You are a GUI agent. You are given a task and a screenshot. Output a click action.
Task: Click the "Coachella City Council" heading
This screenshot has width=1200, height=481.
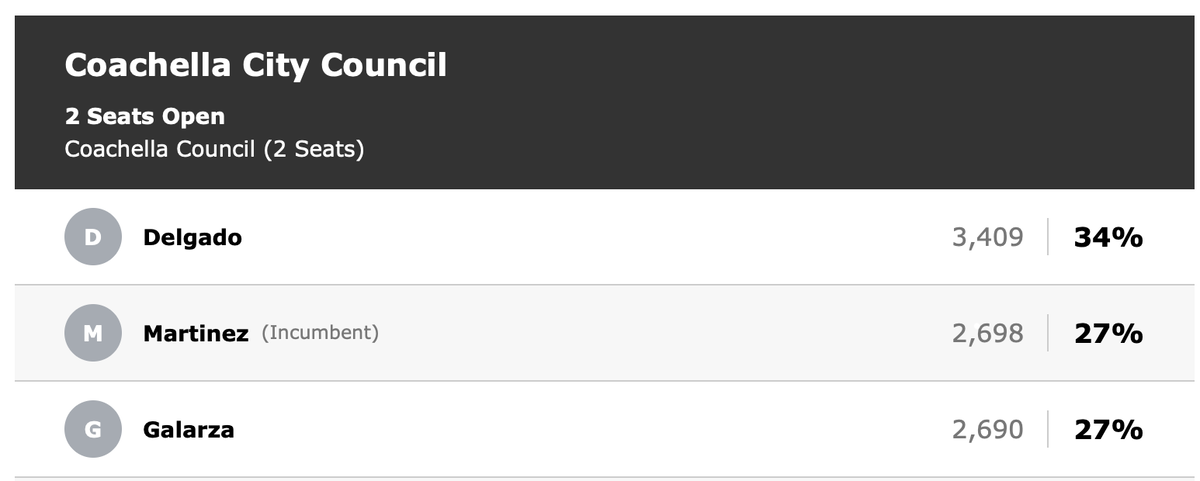coord(255,66)
